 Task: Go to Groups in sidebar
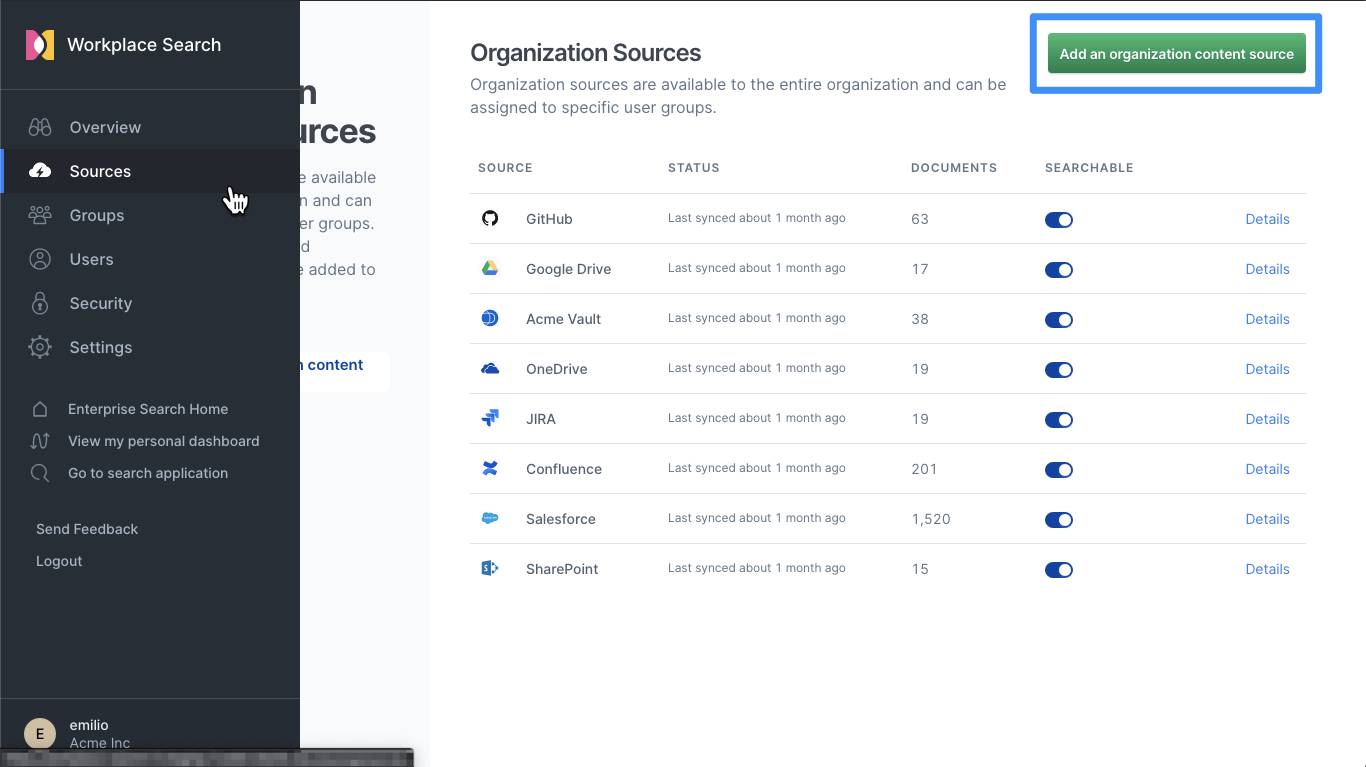(x=150, y=215)
